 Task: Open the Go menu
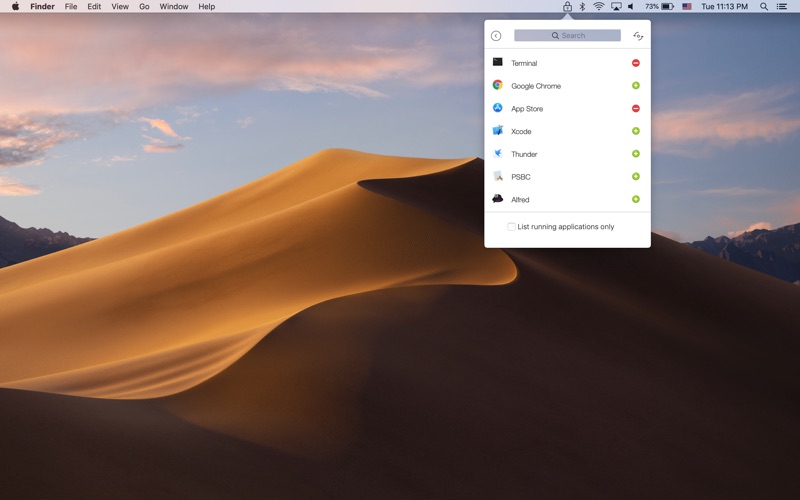144,7
